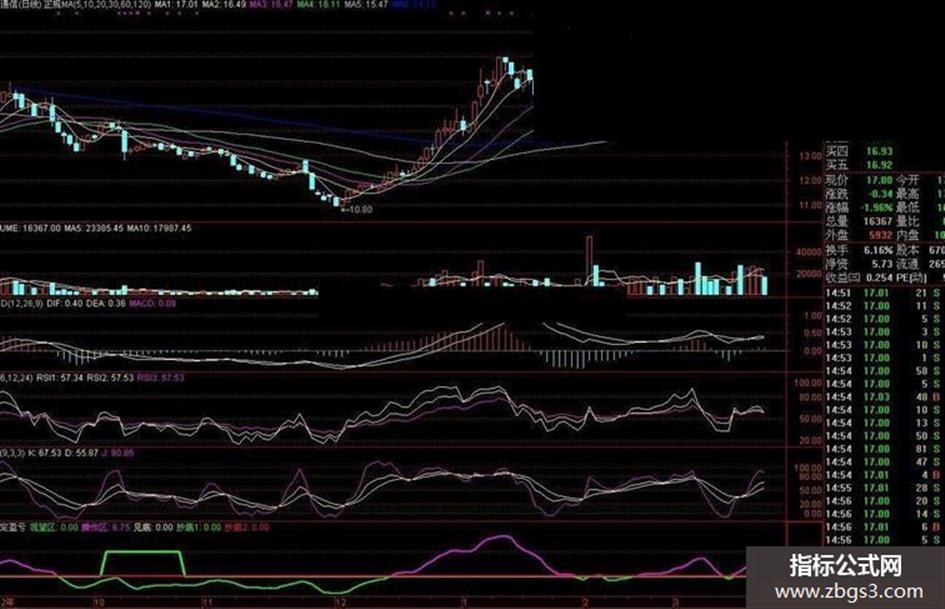Click the D: 55.87 KDJ value
The width and height of the screenshot is (945, 609).
82,453
